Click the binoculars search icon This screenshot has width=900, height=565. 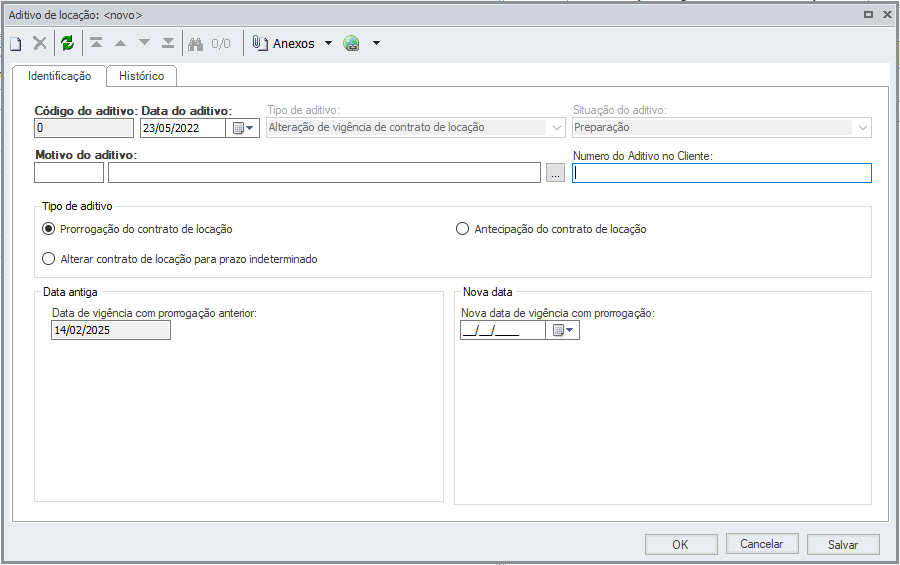pos(195,44)
